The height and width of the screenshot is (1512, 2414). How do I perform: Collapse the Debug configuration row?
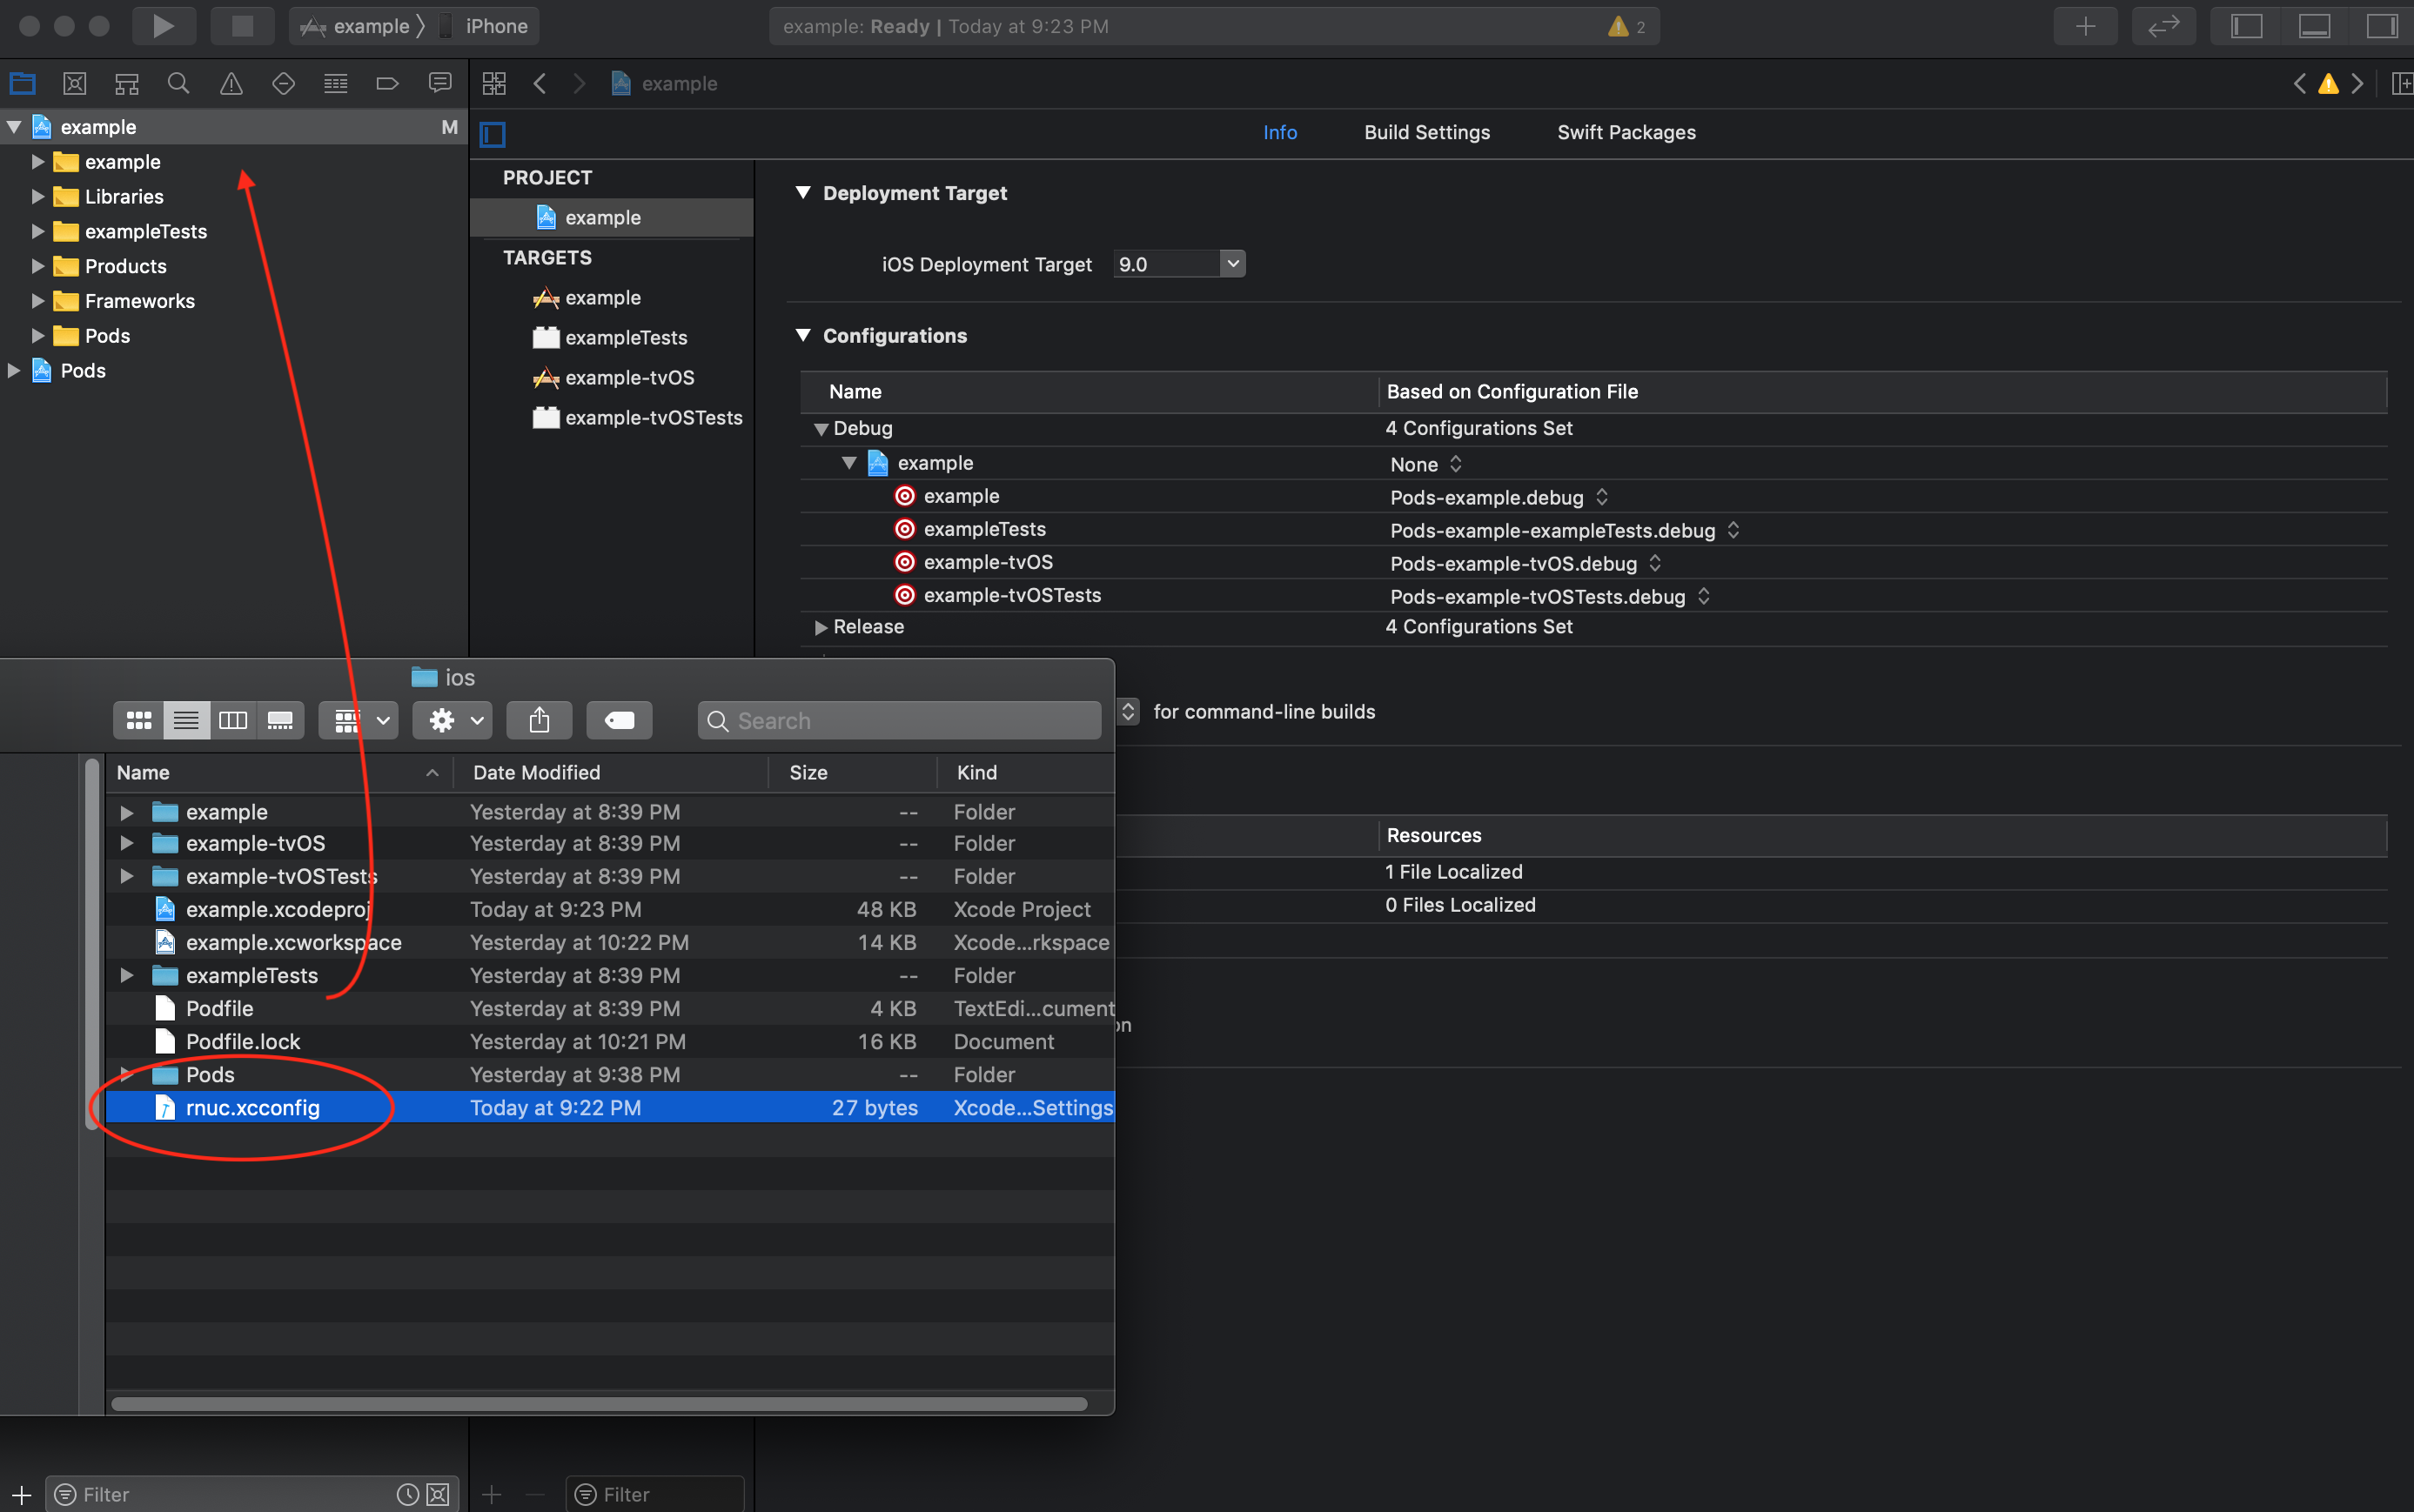point(821,429)
